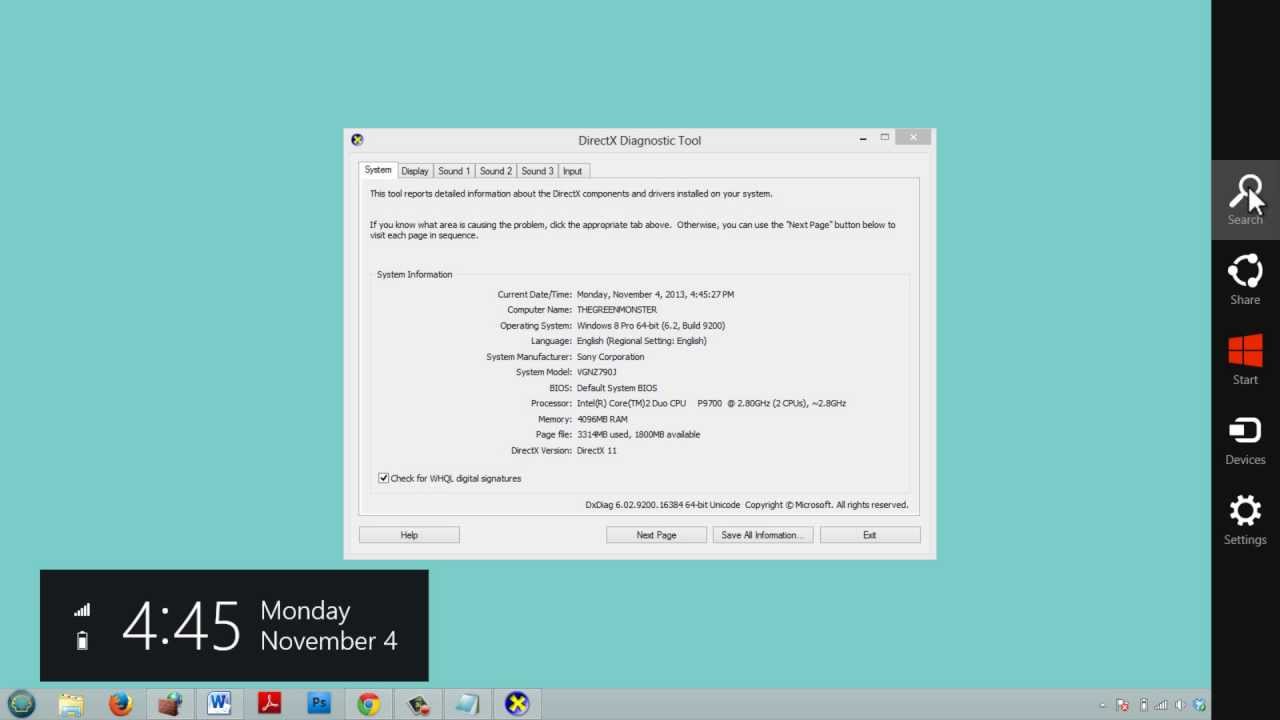This screenshot has width=1280, height=720.
Task: Click the Default System BIOS value
Action: [x=617, y=388]
